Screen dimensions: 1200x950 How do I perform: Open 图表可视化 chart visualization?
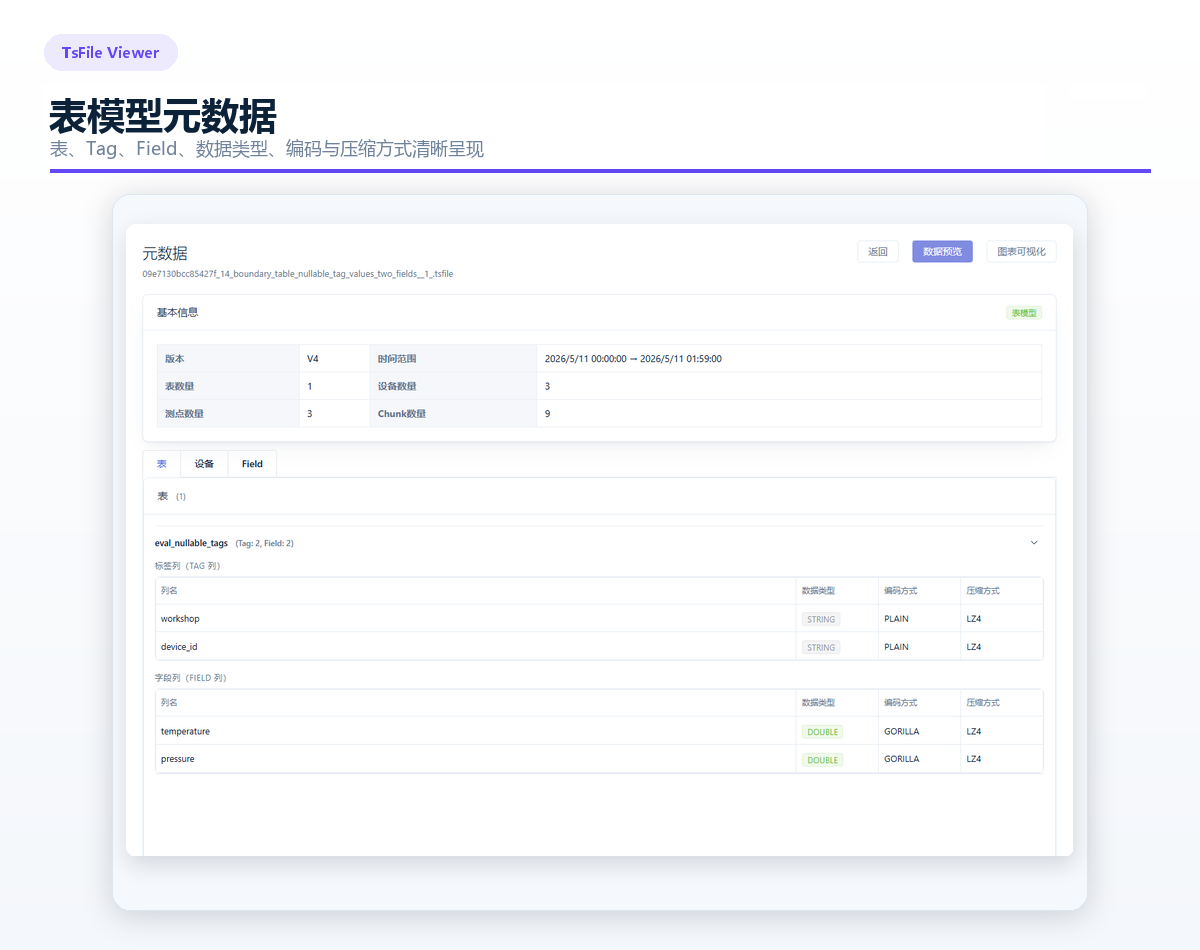coord(1021,252)
